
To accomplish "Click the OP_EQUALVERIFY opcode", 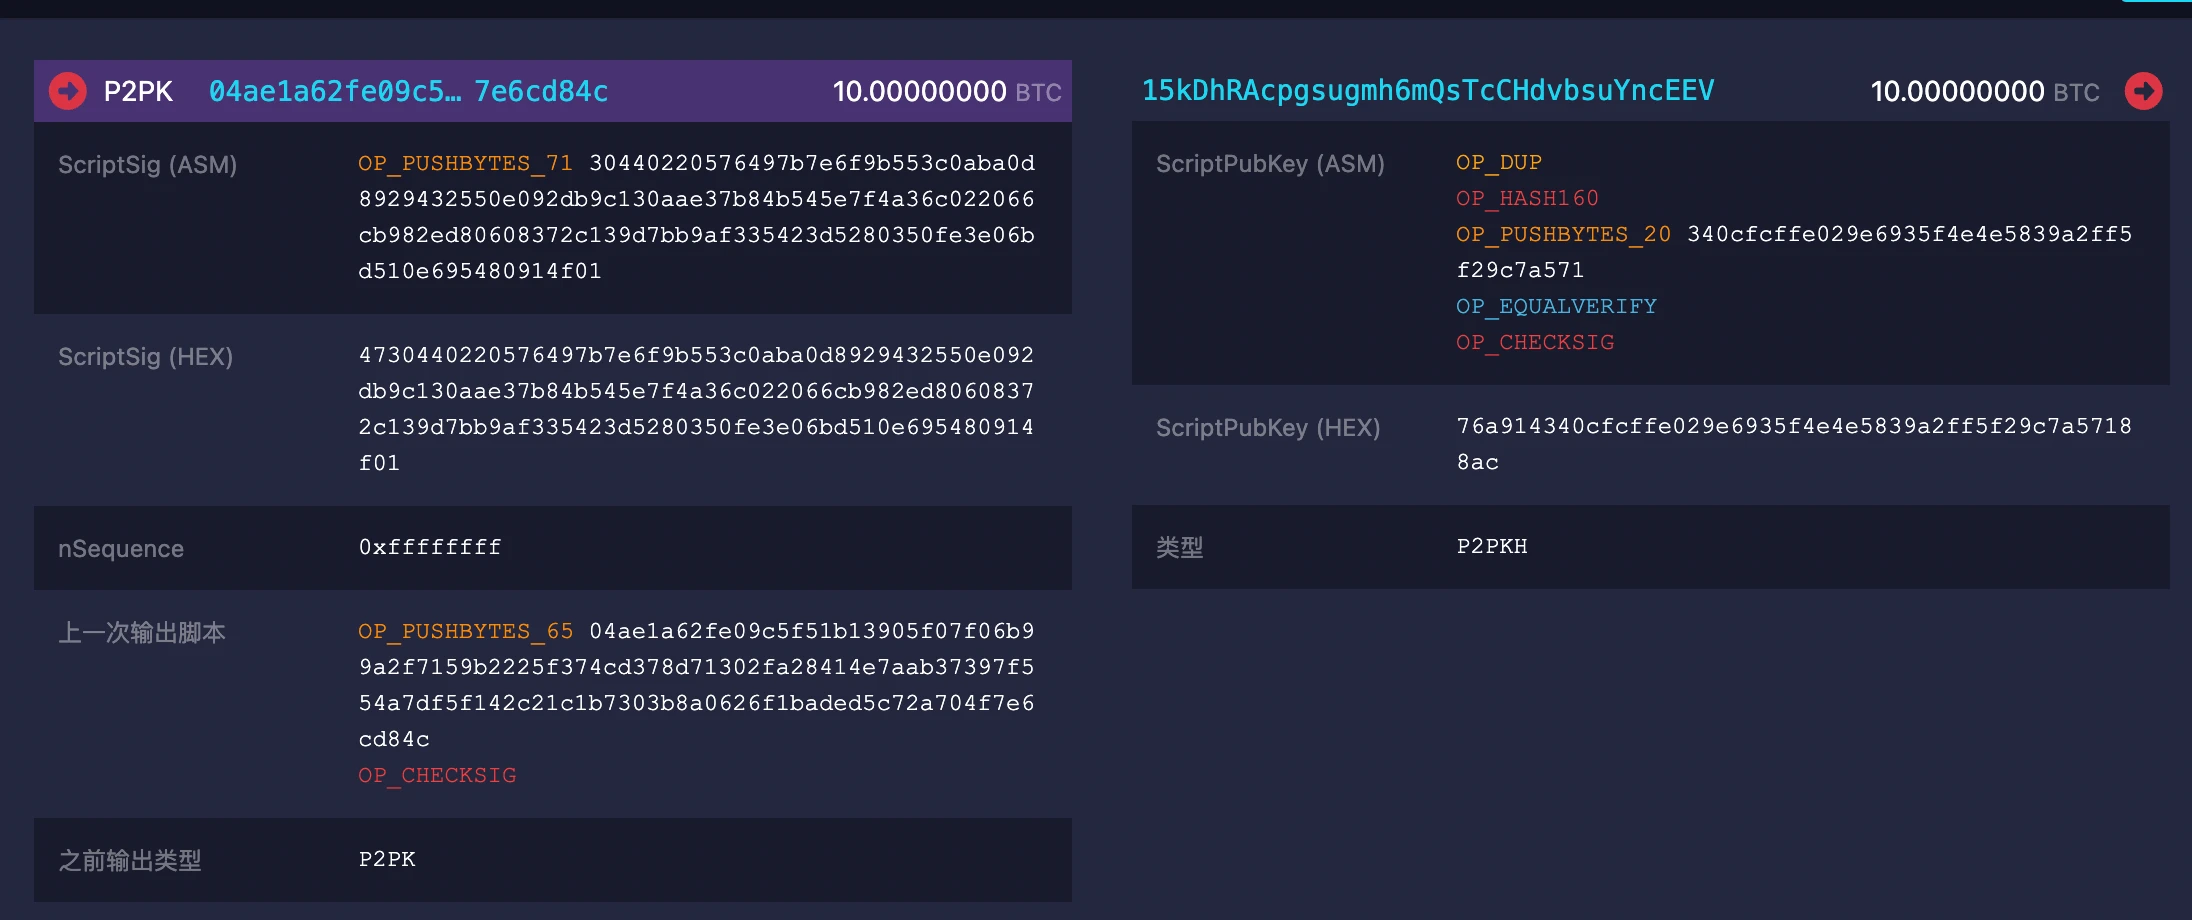I will pos(1556,306).
